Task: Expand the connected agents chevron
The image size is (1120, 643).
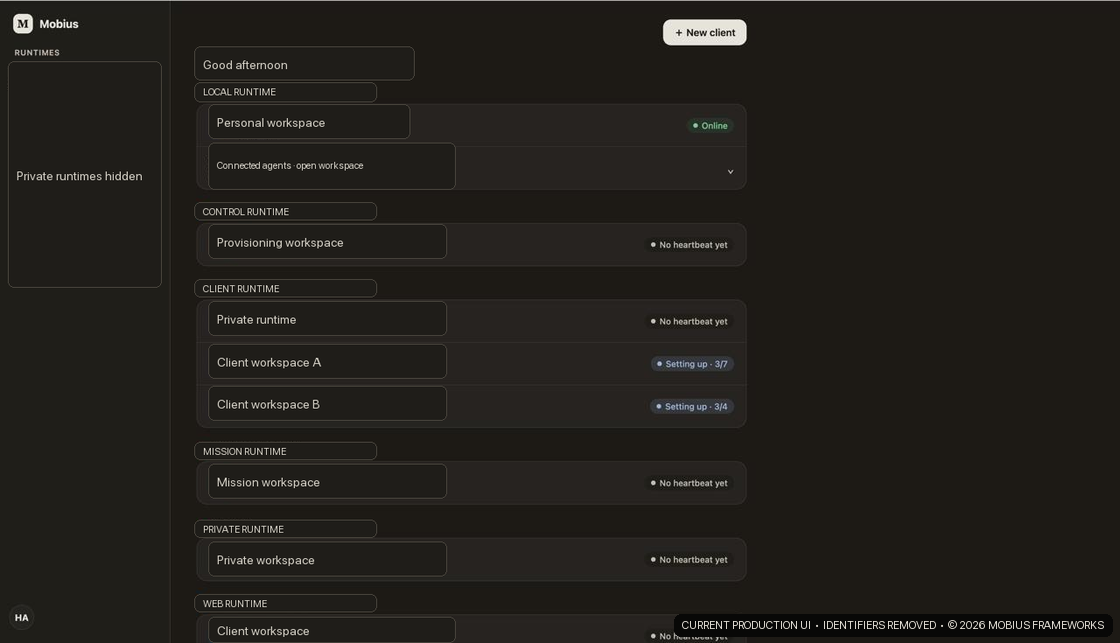Action: (x=730, y=171)
